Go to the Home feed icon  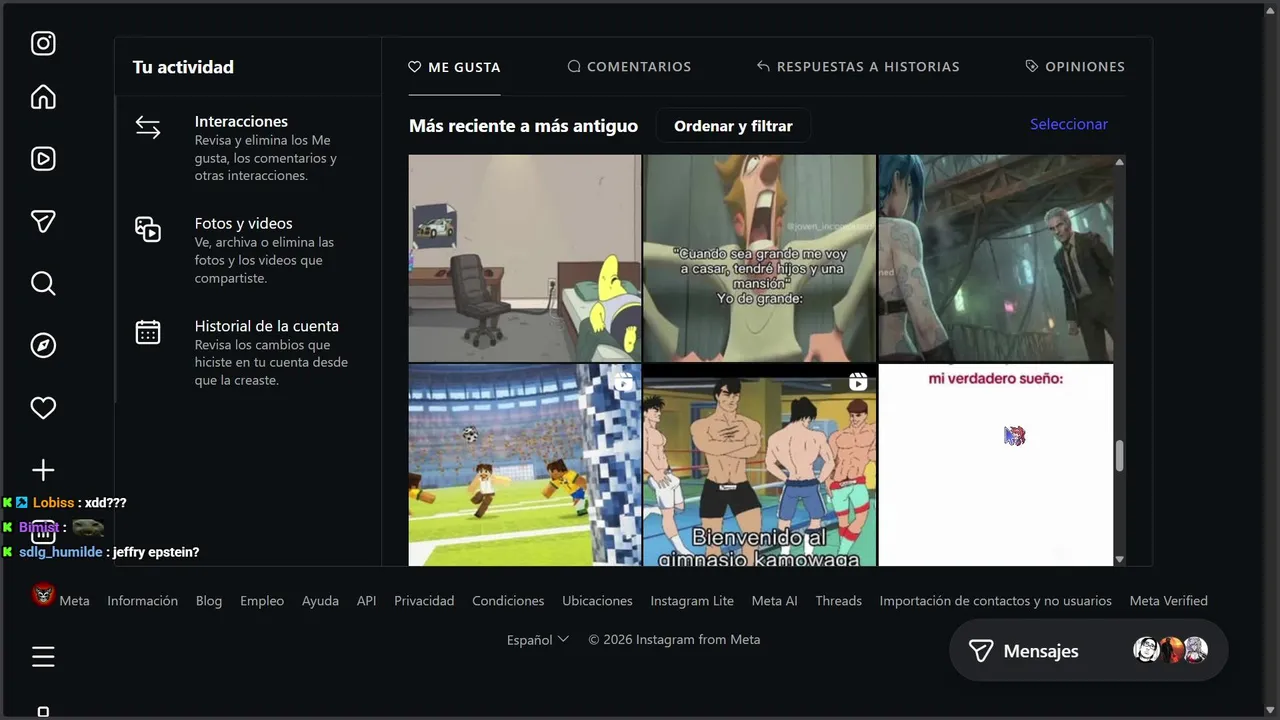pyautogui.click(x=43, y=97)
